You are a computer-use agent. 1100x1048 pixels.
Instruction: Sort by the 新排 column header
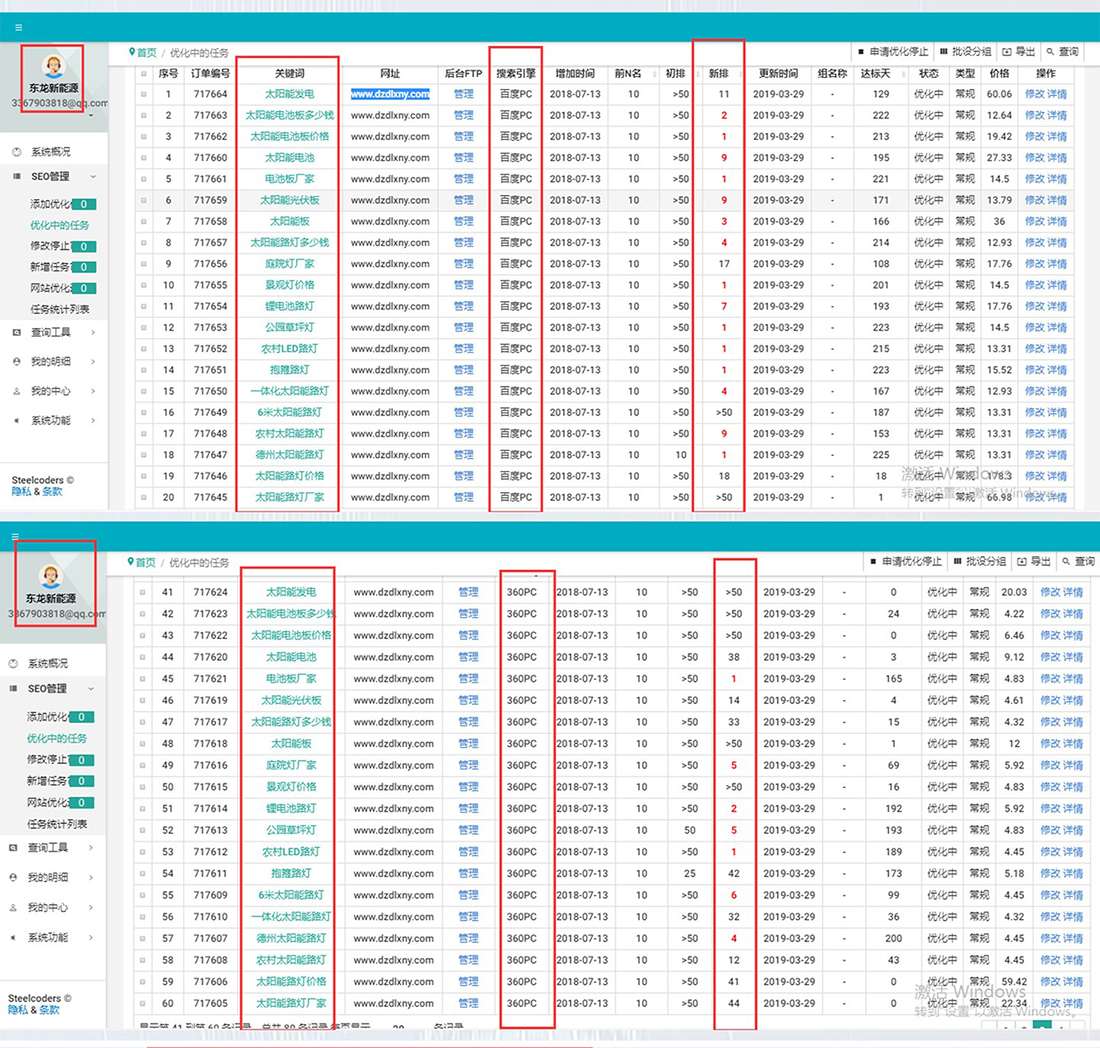click(718, 74)
